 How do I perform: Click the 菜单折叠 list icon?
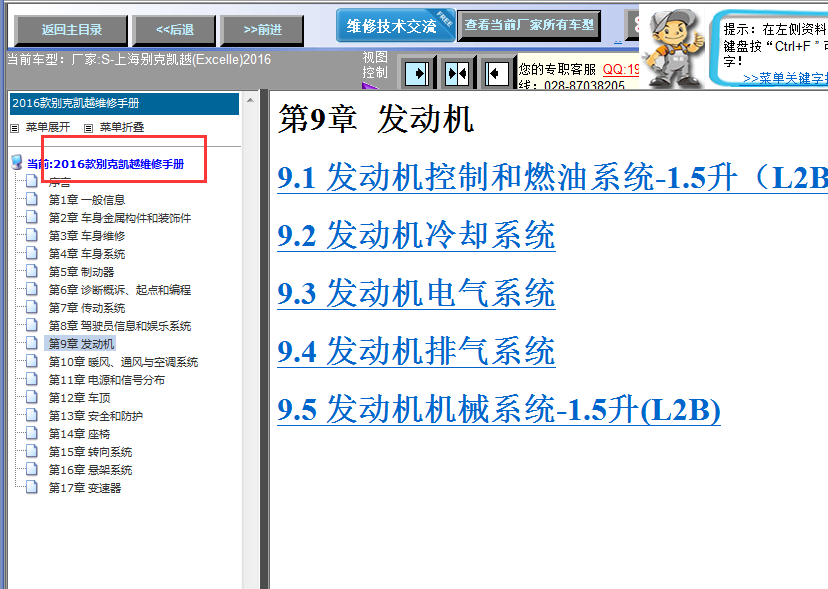(x=89, y=128)
